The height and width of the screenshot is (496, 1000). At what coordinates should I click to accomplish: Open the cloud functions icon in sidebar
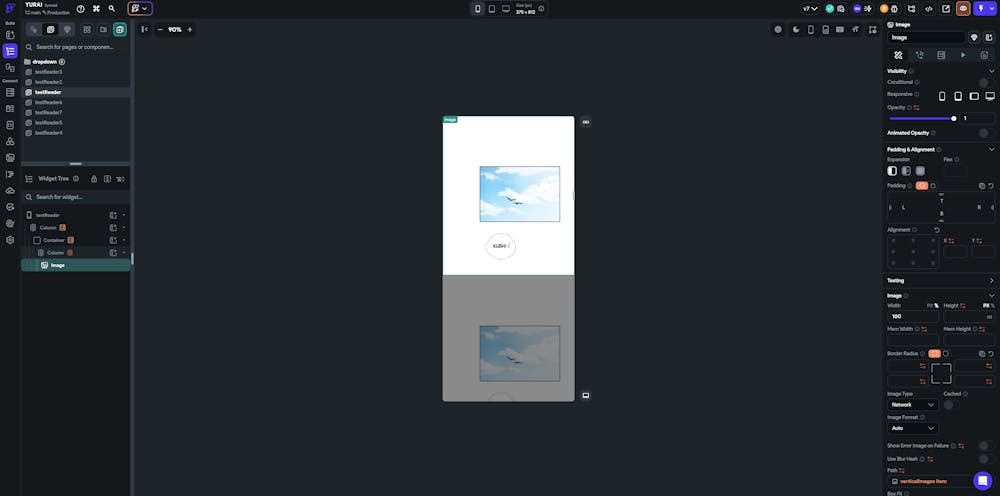(x=10, y=191)
